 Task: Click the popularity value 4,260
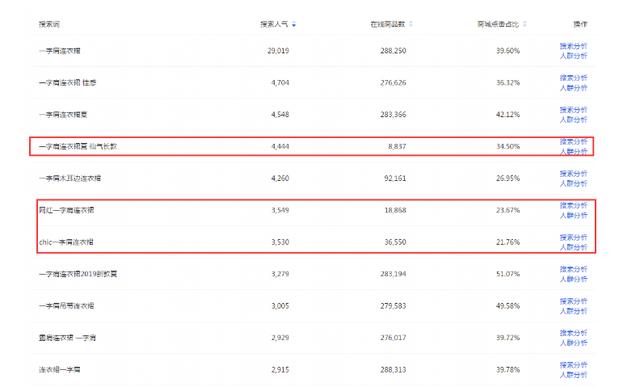[280, 178]
